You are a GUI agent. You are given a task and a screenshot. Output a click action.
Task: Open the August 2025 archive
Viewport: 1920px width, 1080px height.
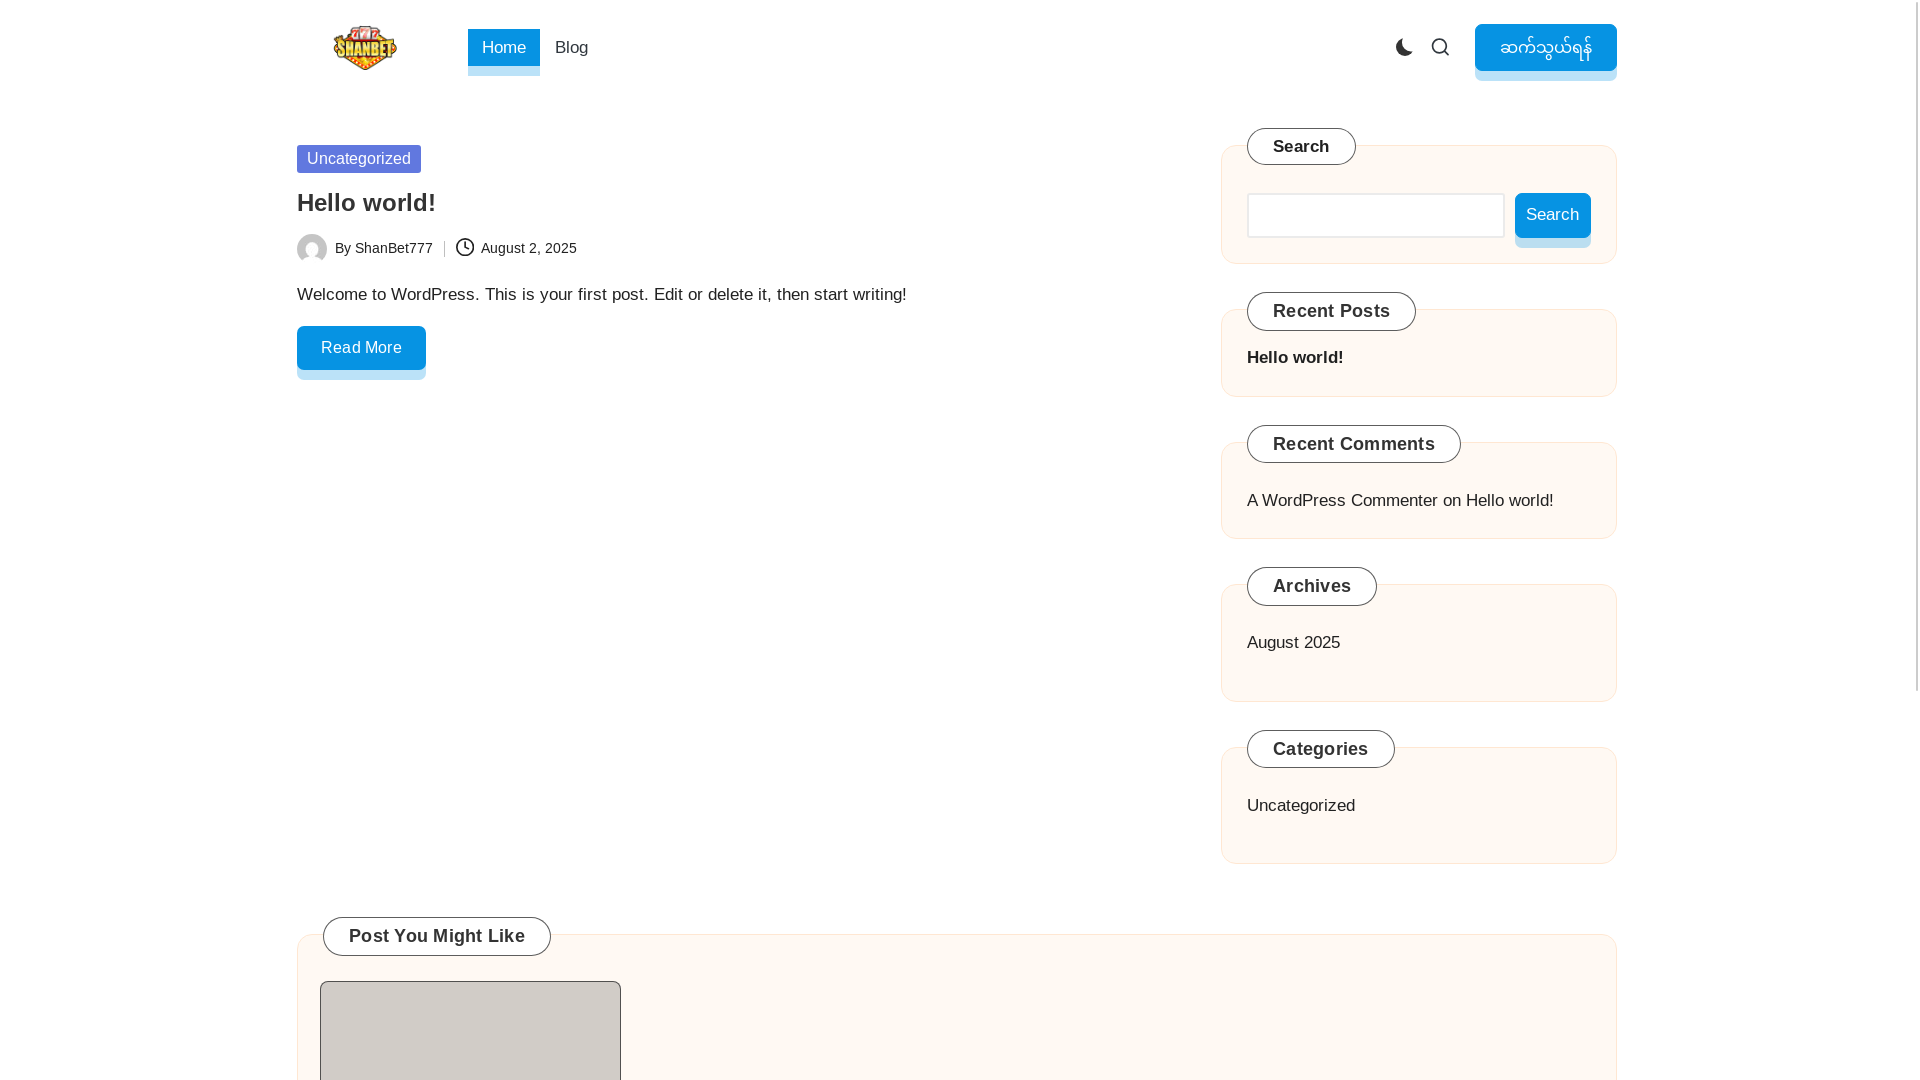[x=1293, y=643]
